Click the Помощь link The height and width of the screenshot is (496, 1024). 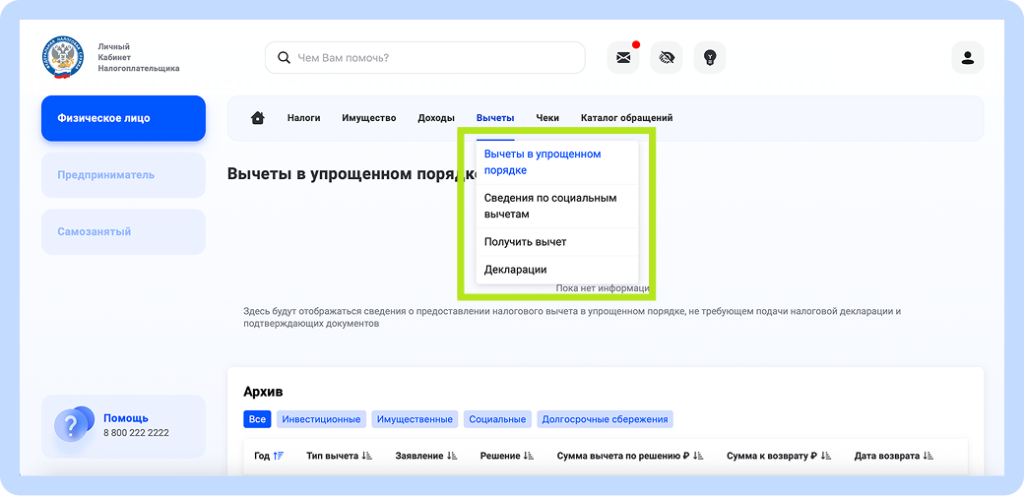[125, 418]
